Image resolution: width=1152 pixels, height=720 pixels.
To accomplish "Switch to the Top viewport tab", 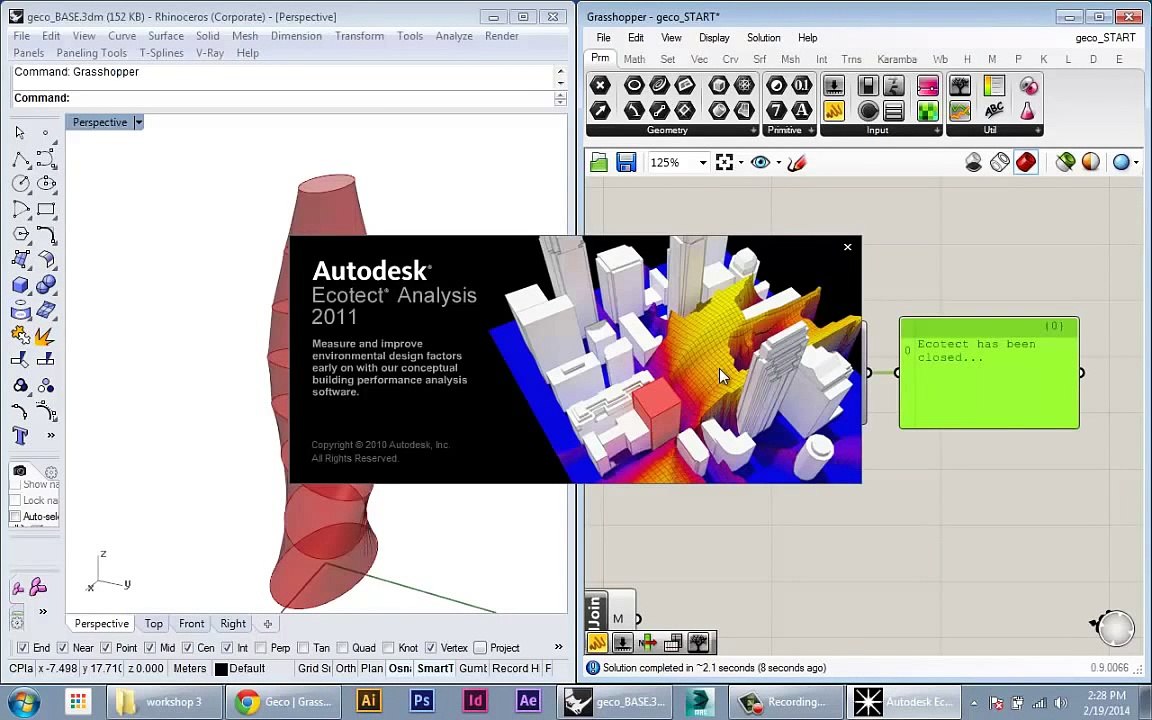I will coord(154,623).
